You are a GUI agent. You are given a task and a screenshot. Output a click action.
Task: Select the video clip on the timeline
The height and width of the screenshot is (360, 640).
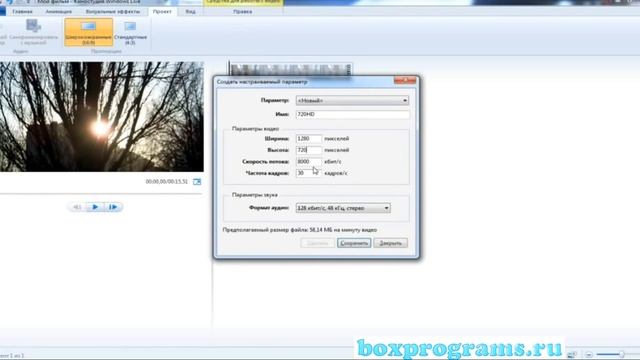coord(291,69)
